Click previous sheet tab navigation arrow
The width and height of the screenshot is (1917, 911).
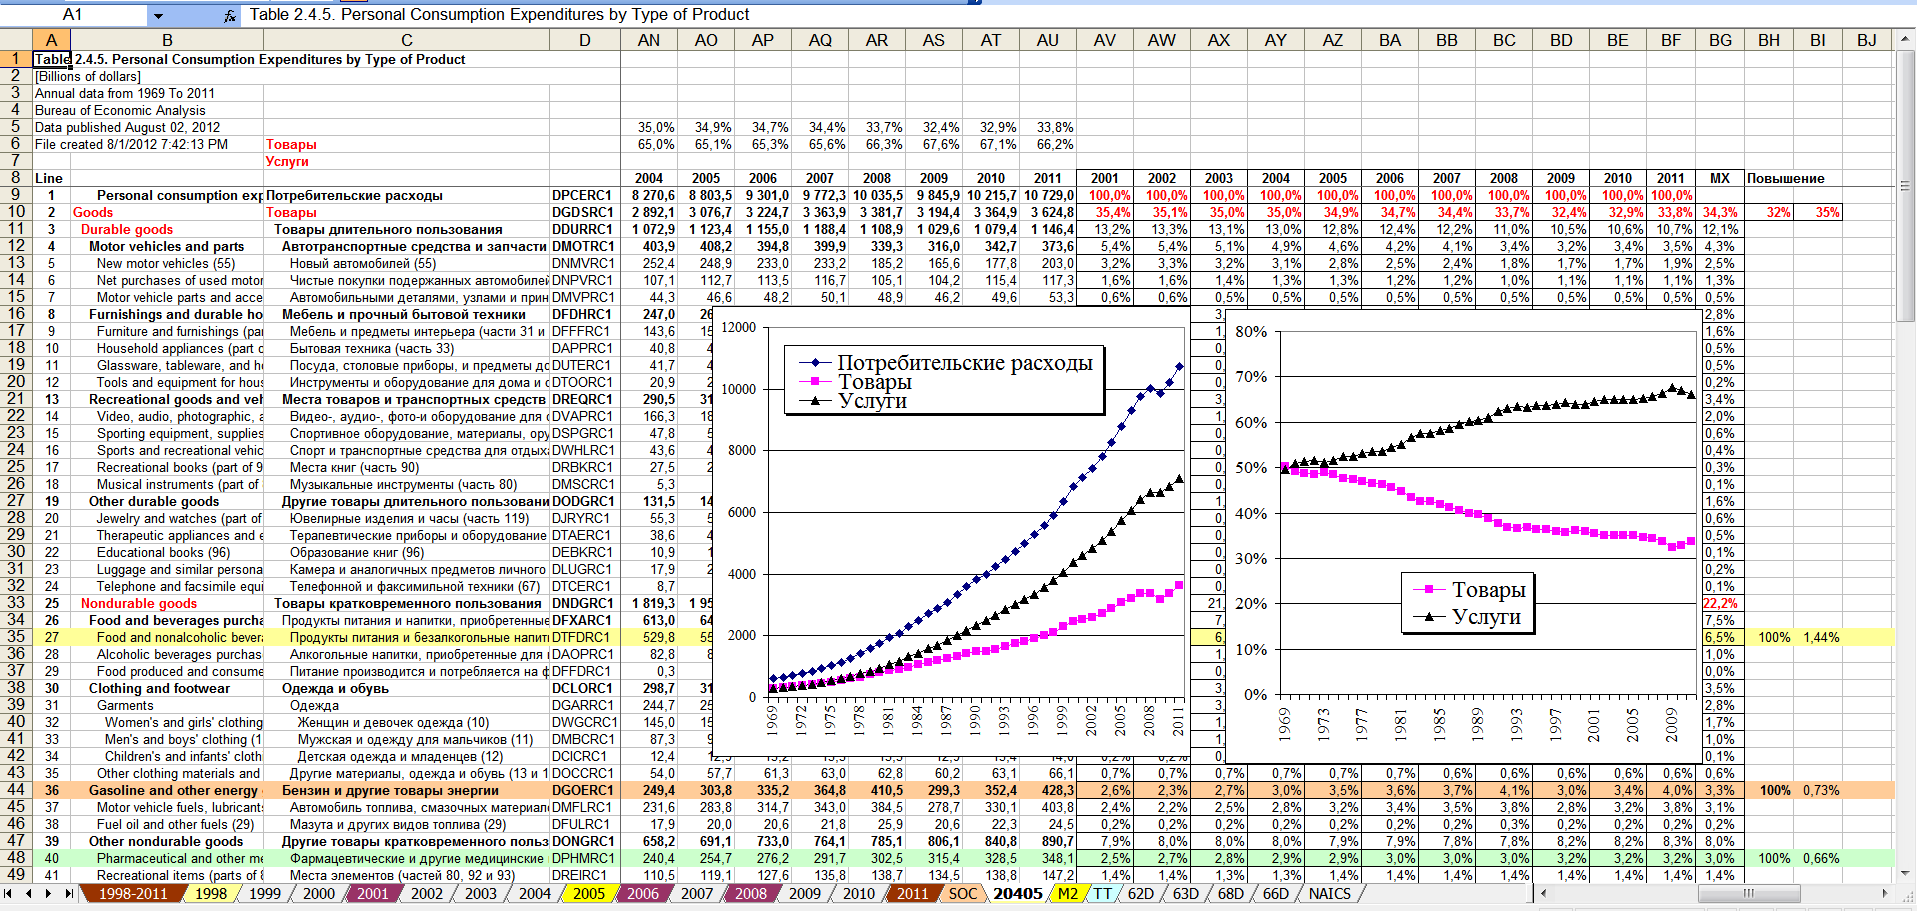tap(29, 893)
